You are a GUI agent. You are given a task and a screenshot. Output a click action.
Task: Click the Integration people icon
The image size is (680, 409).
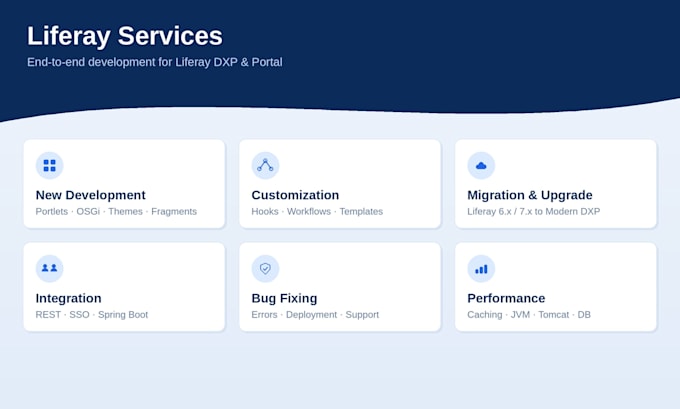click(x=49, y=268)
